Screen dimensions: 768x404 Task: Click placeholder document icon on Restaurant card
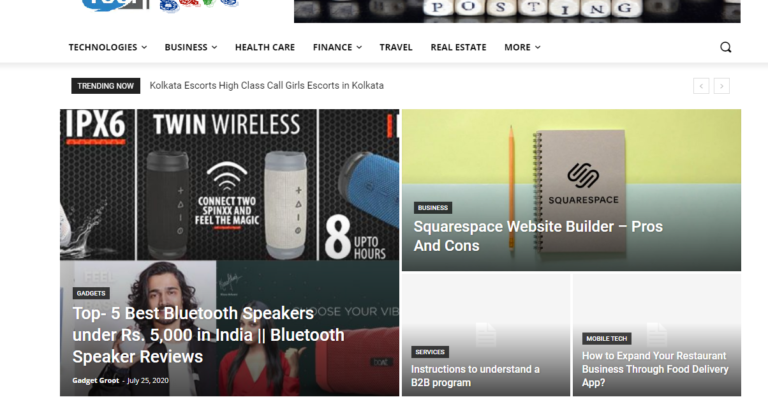click(657, 334)
